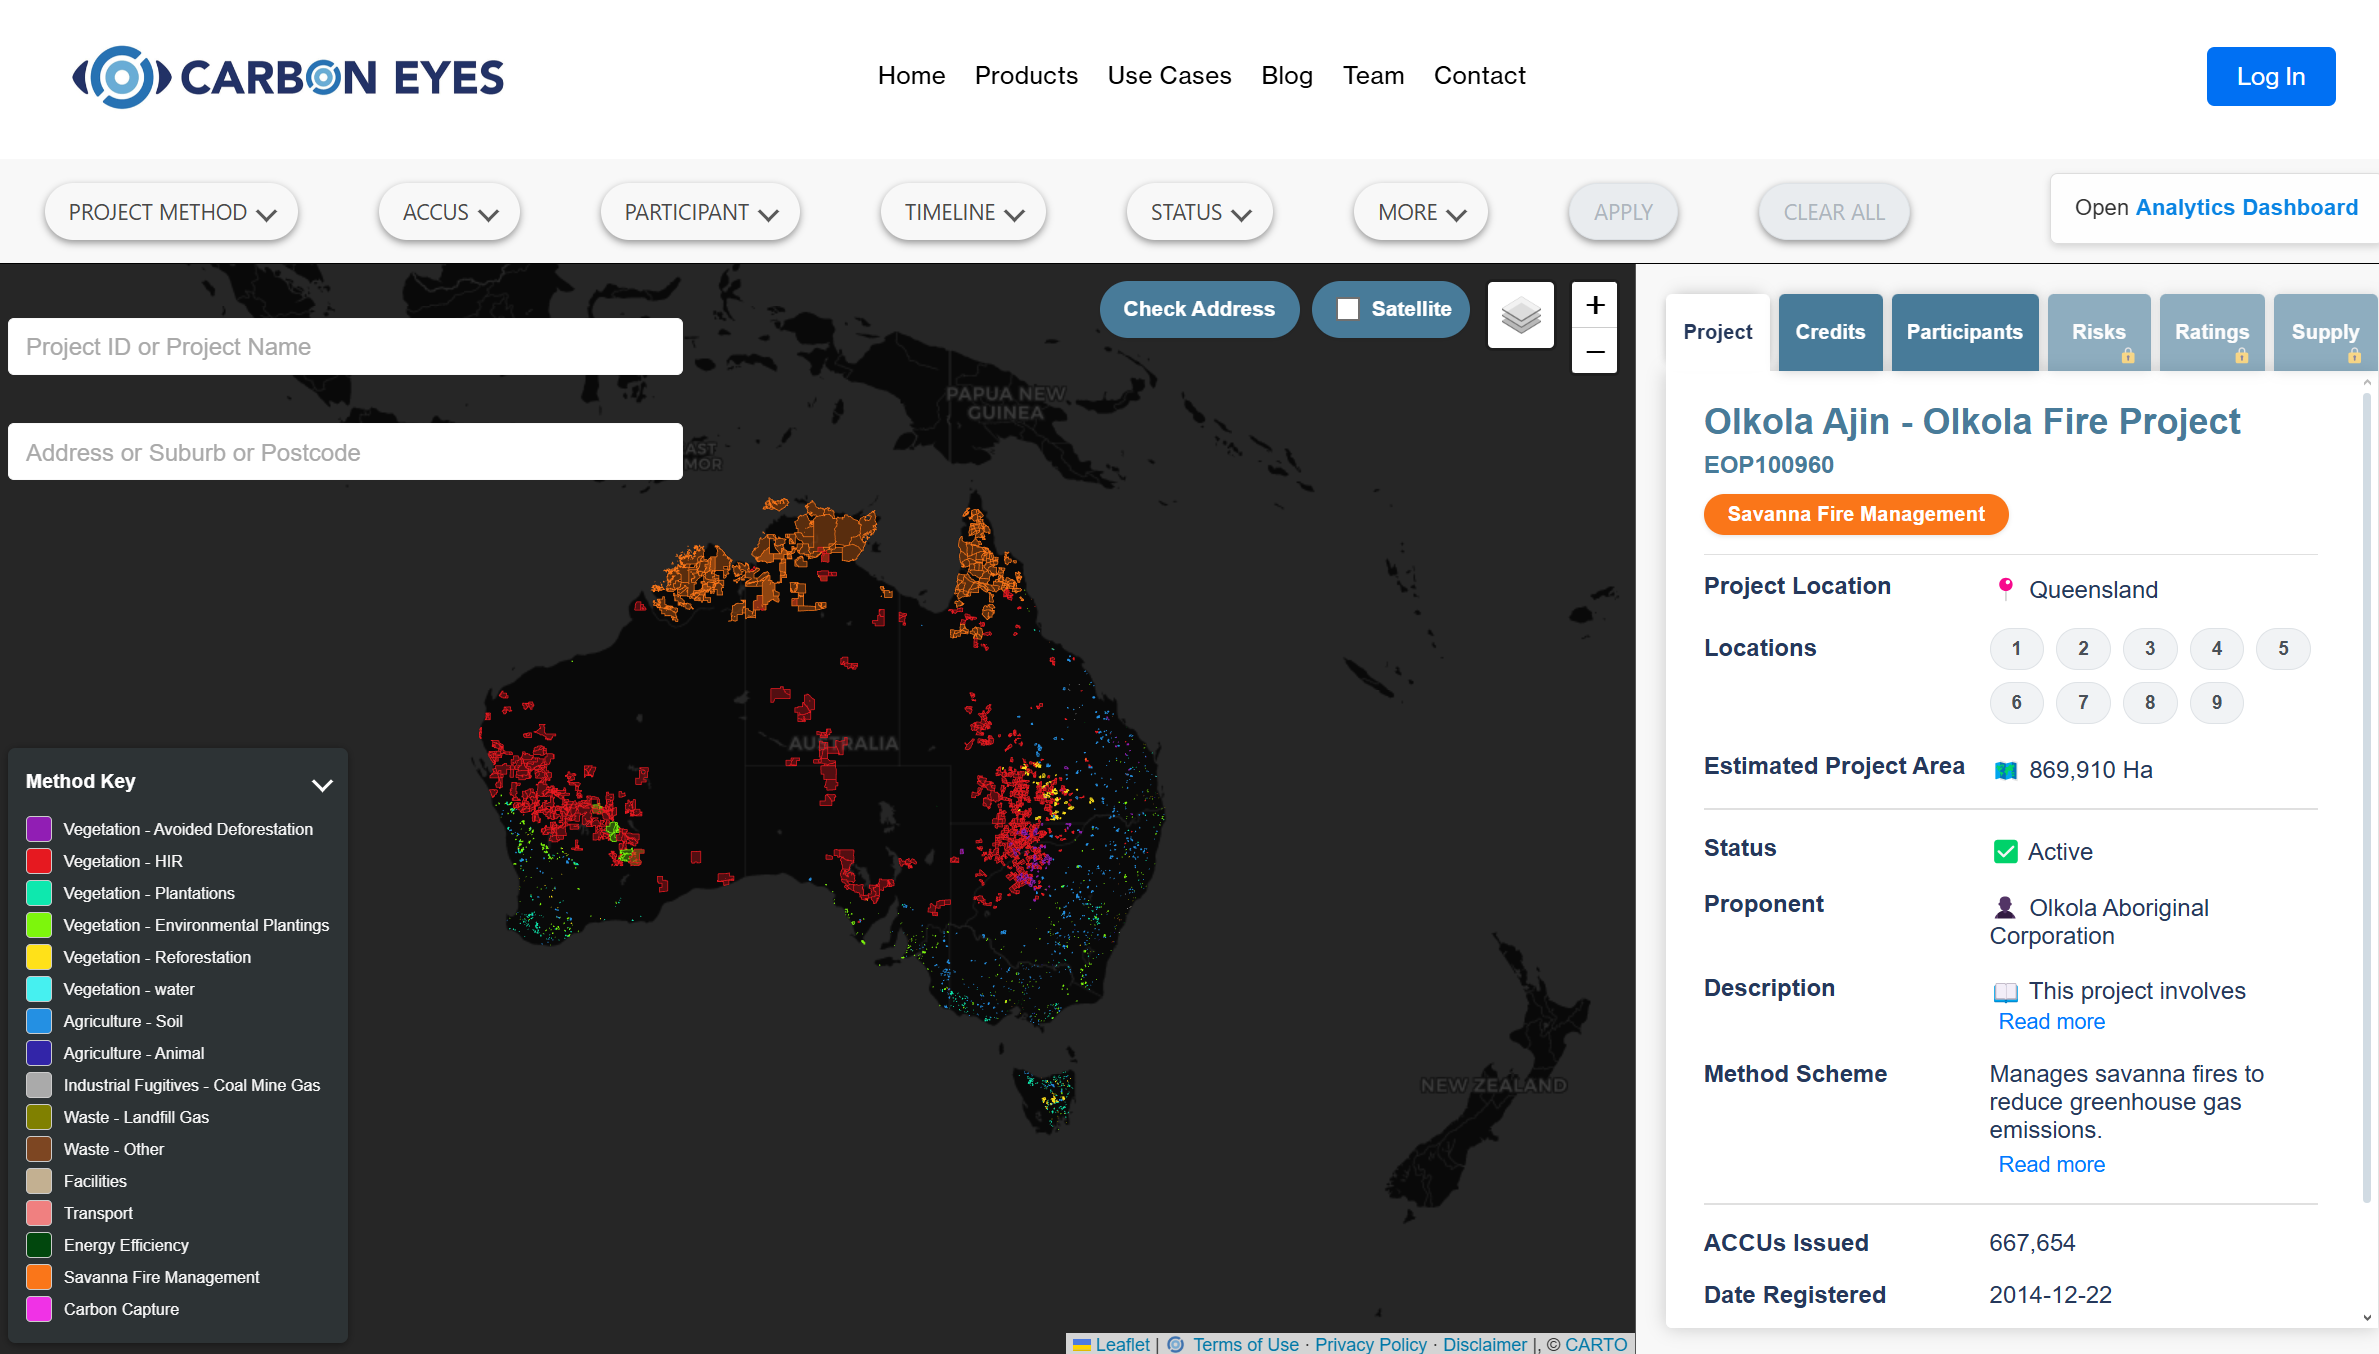Viewport: 2379px width, 1354px height.
Task: Click the pink Queensland location pin icon
Action: pos(2005,588)
